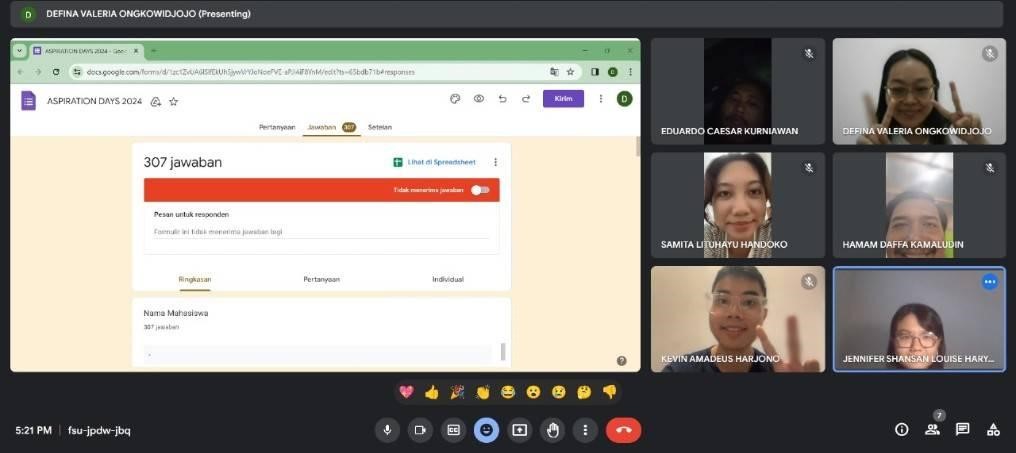Show participants list with 7 badge

coord(933,428)
